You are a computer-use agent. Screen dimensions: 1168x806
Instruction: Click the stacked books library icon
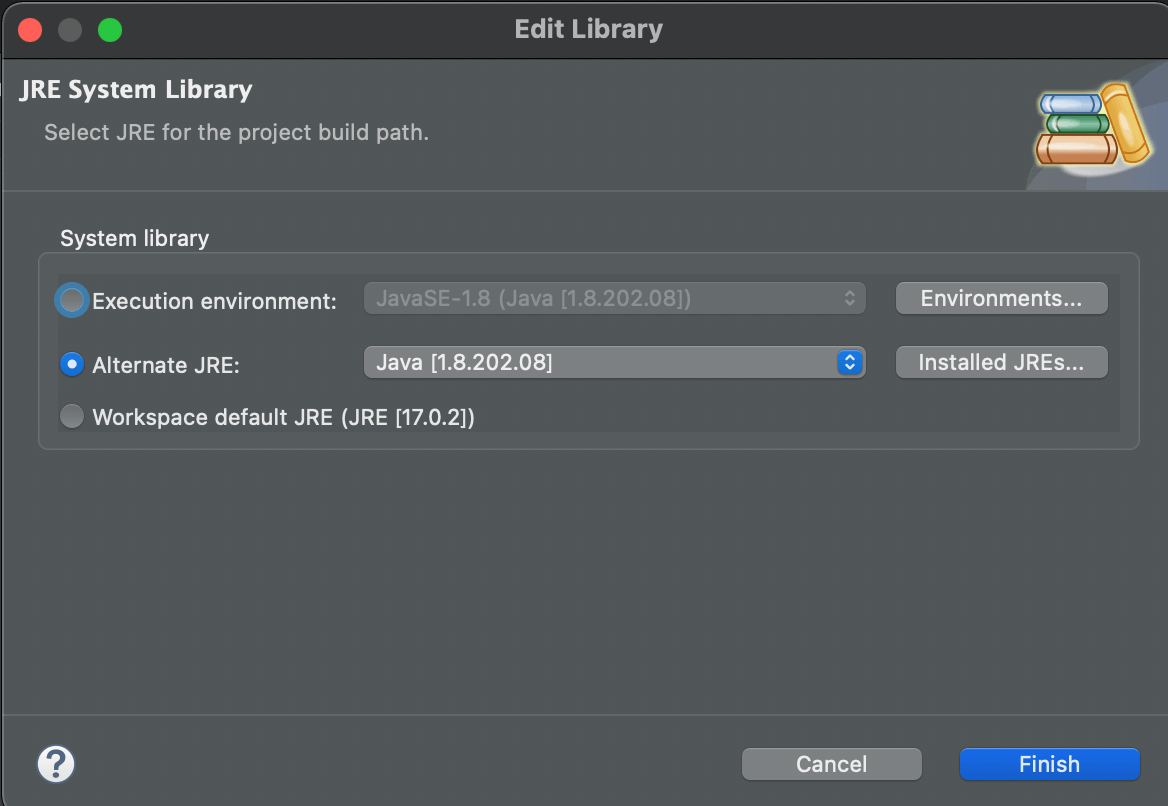pos(1091,128)
